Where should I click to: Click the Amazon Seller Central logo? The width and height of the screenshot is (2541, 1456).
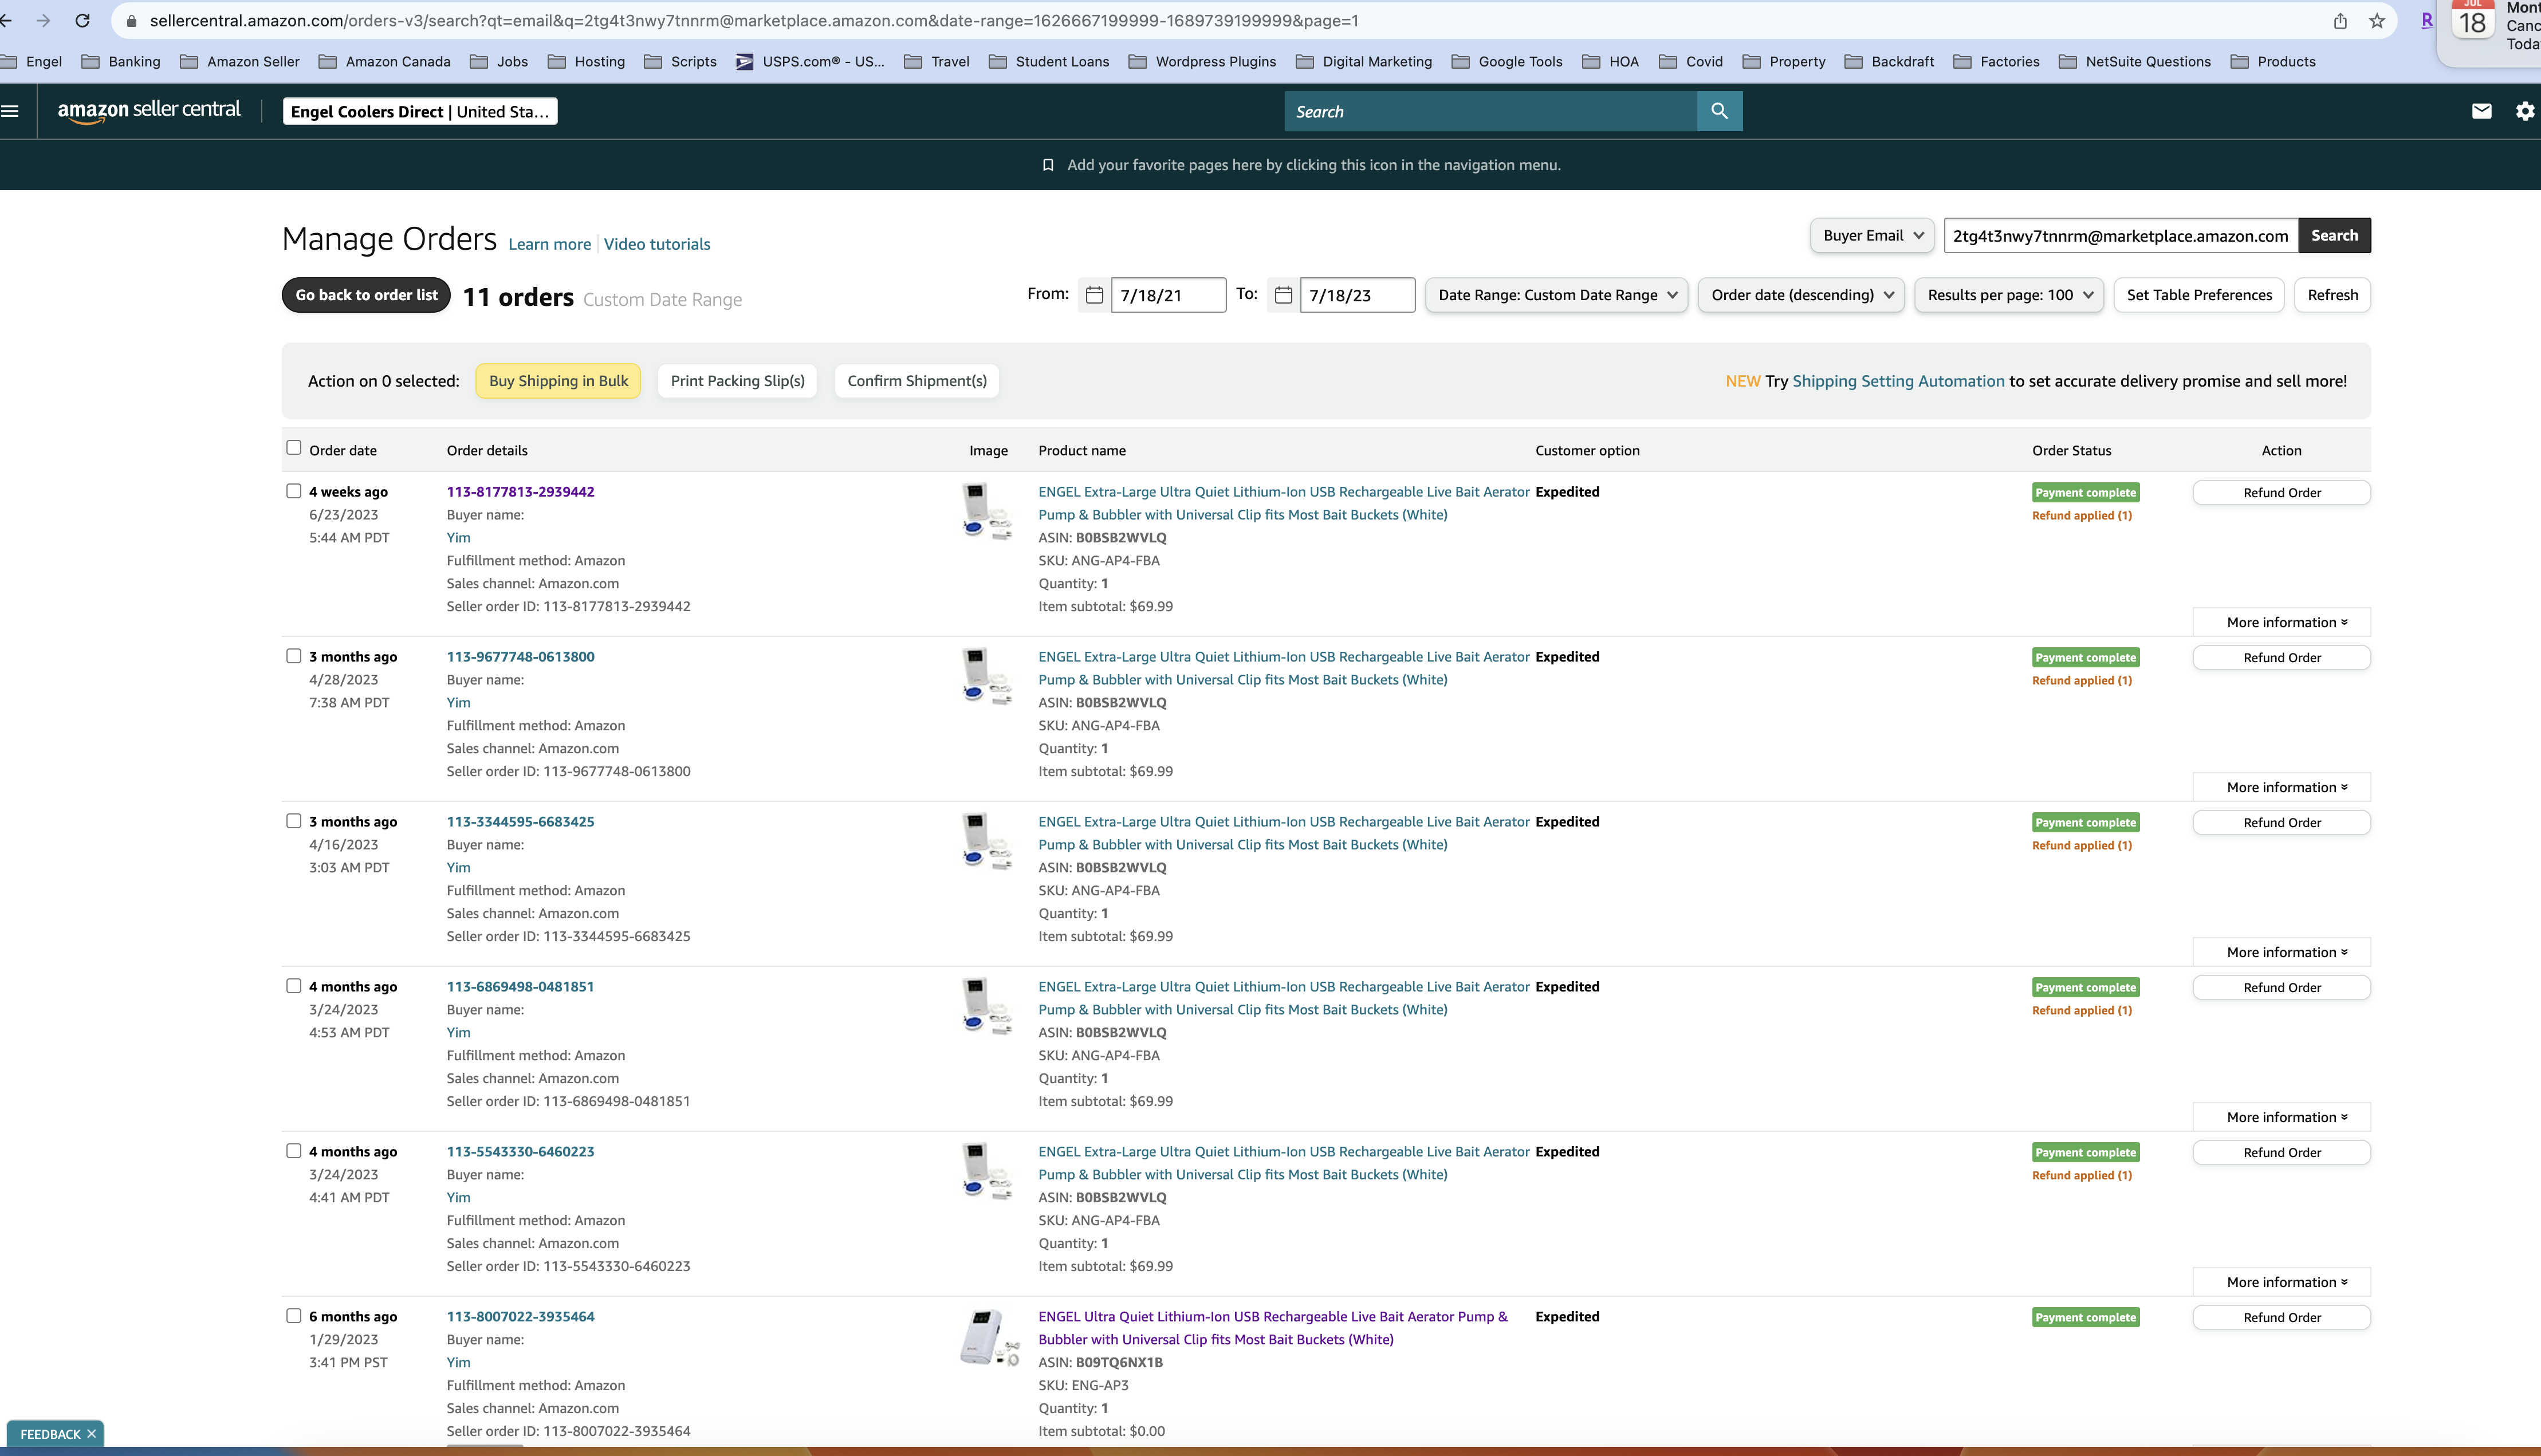pyautogui.click(x=149, y=111)
